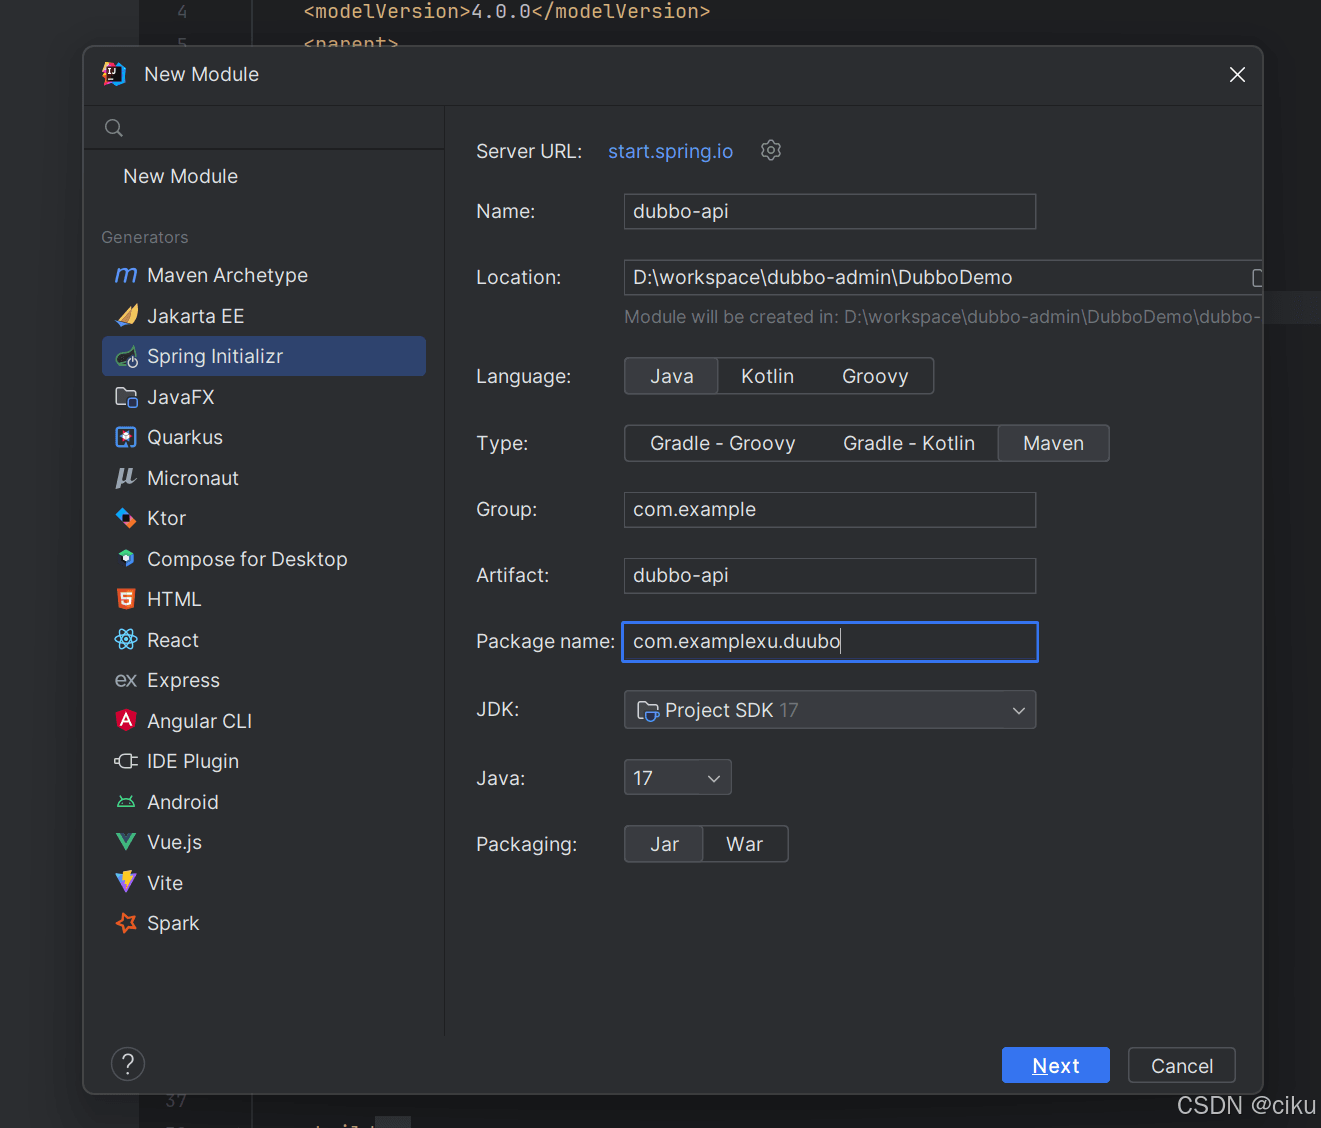Click the Jakarta EE feather icon
The width and height of the screenshot is (1321, 1128).
(x=127, y=316)
